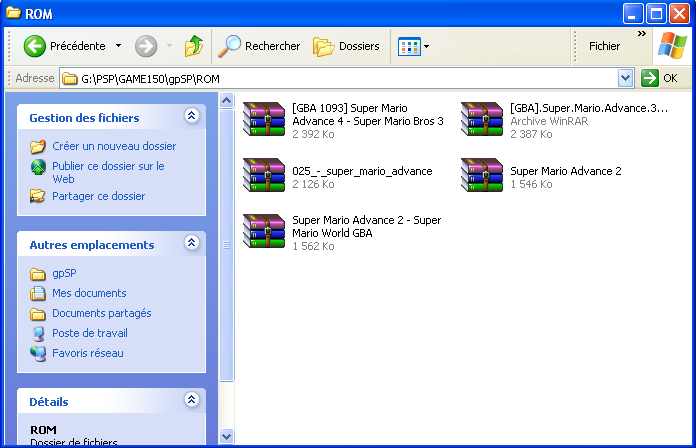Click file name '[GBA].Super.Mario.Advance.3...'
Viewport: 696px width, 448px height.
pyautogui.click(x=589, y=108)
